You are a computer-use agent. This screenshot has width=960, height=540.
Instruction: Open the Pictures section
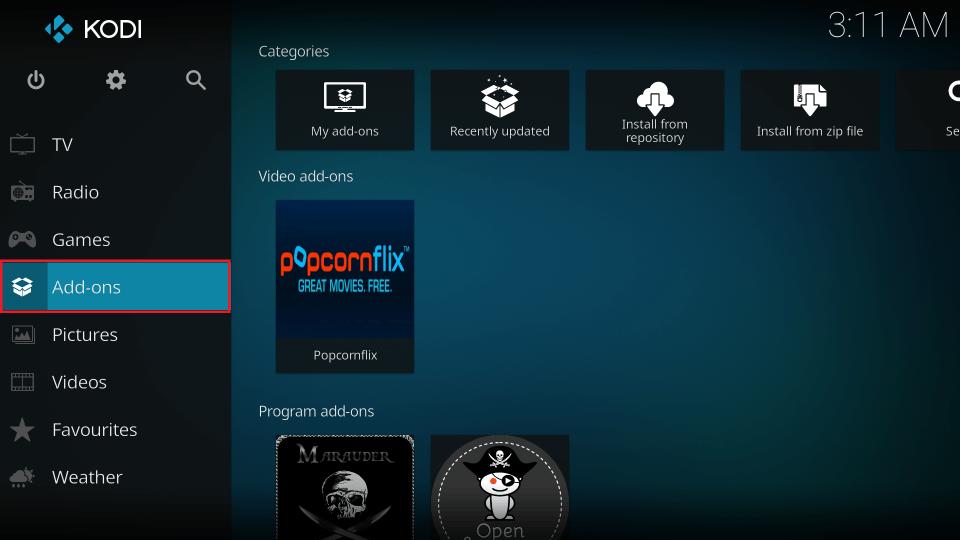[116, 334]
